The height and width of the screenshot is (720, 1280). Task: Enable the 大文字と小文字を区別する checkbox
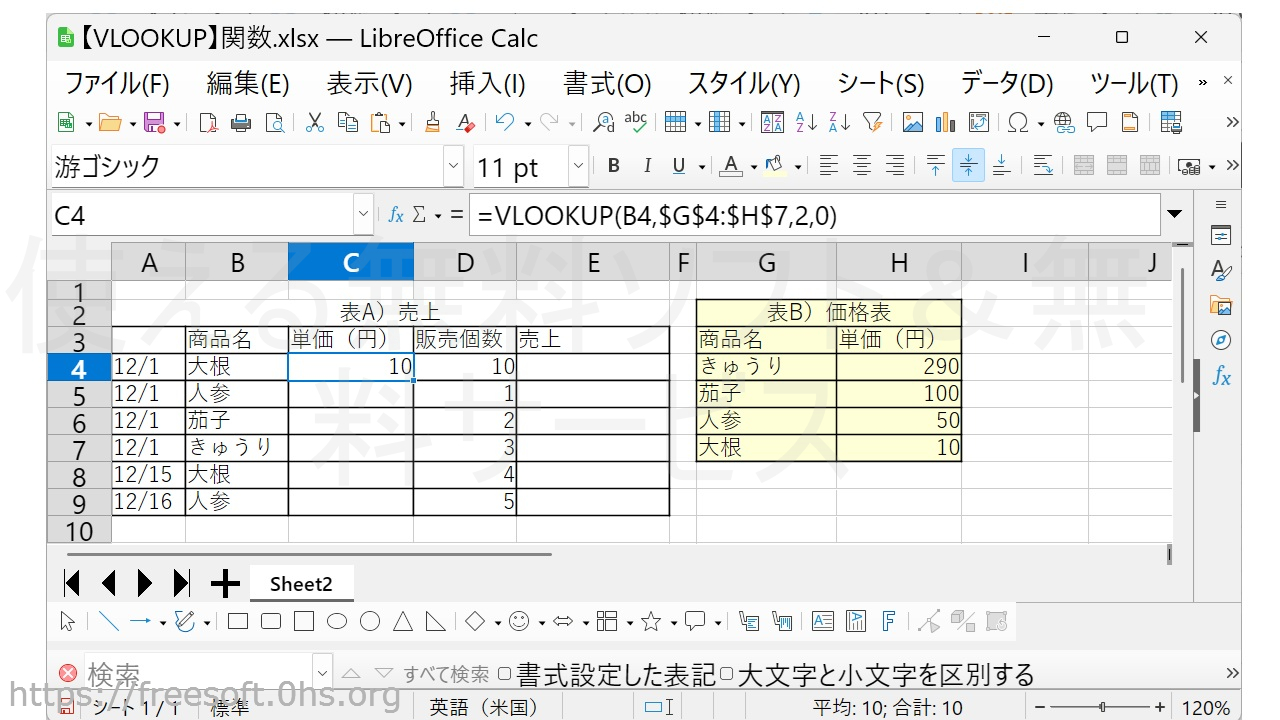tap(727, 674)
